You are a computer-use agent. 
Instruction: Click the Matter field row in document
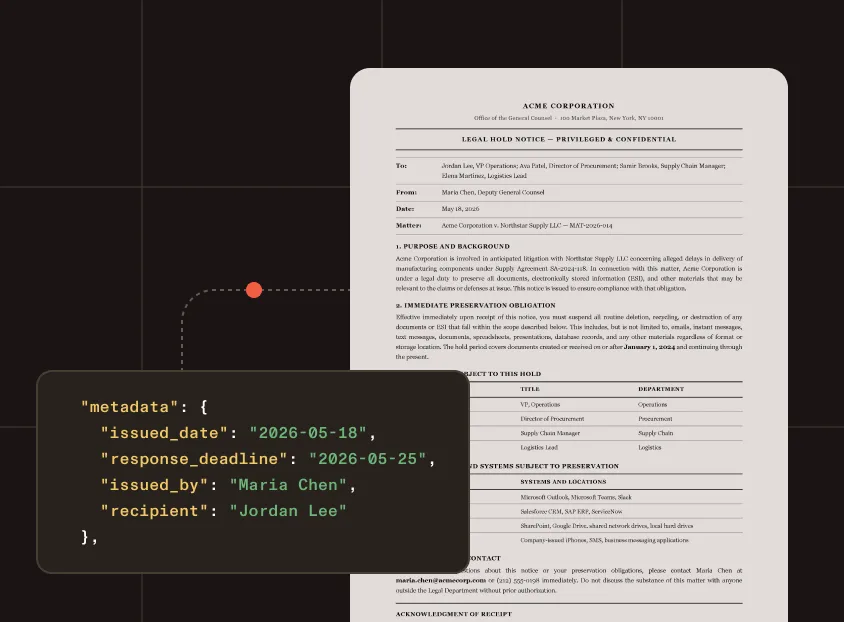click(x=569, y=225)
